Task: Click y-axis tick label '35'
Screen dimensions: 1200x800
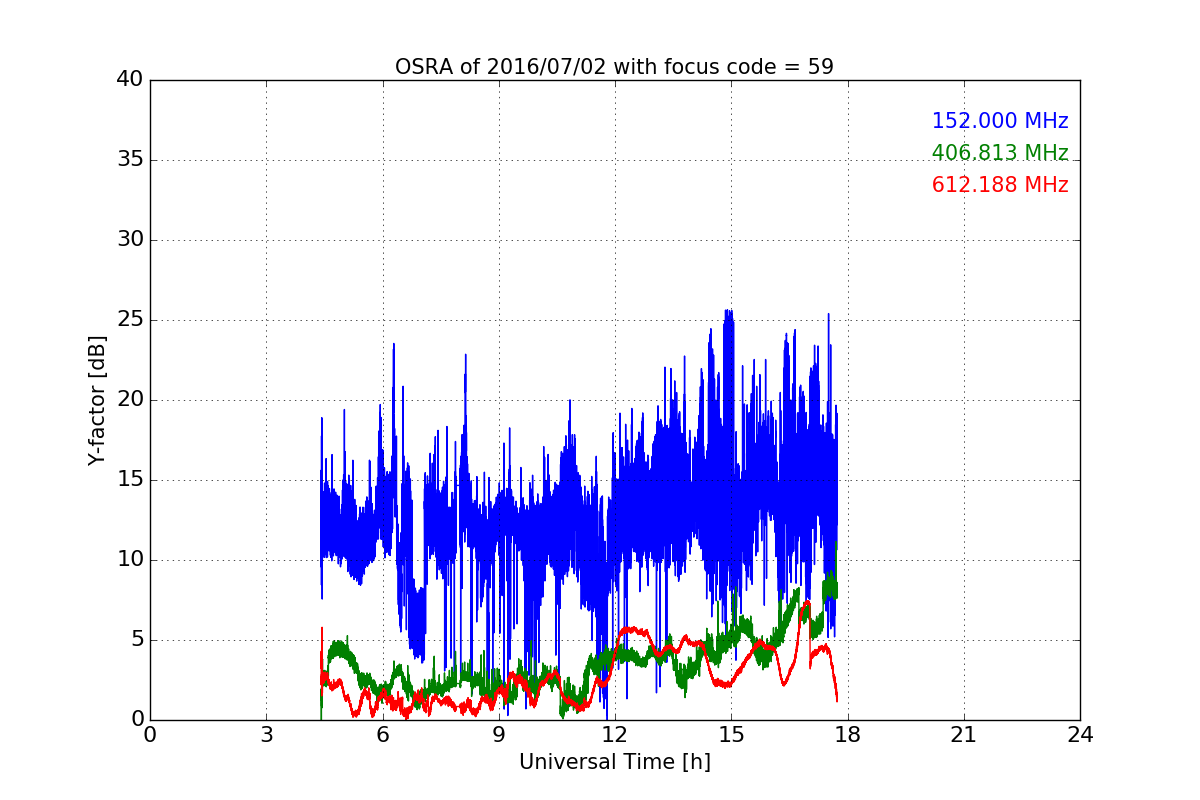Action: [x=130, y=160]
